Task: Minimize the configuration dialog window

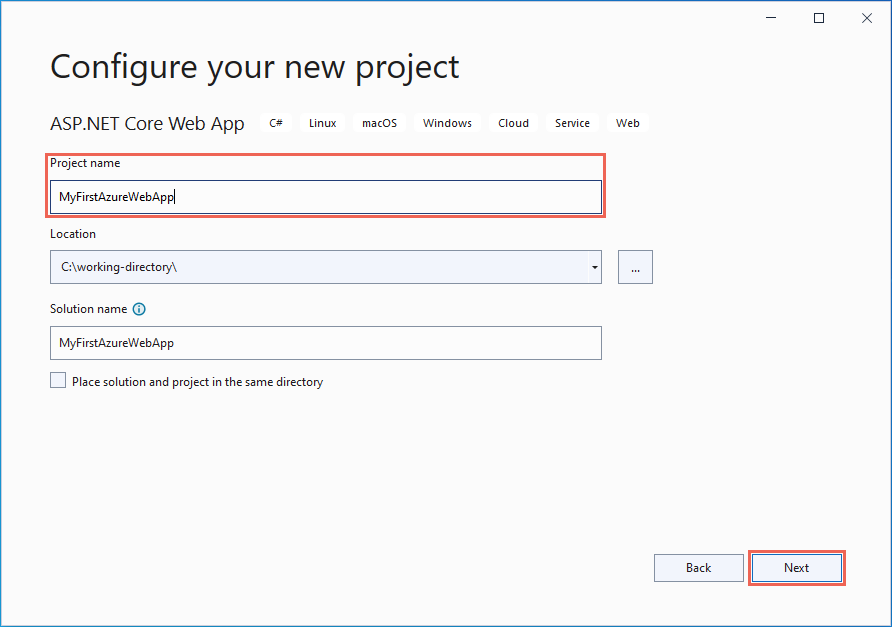Action: (773, 18)
